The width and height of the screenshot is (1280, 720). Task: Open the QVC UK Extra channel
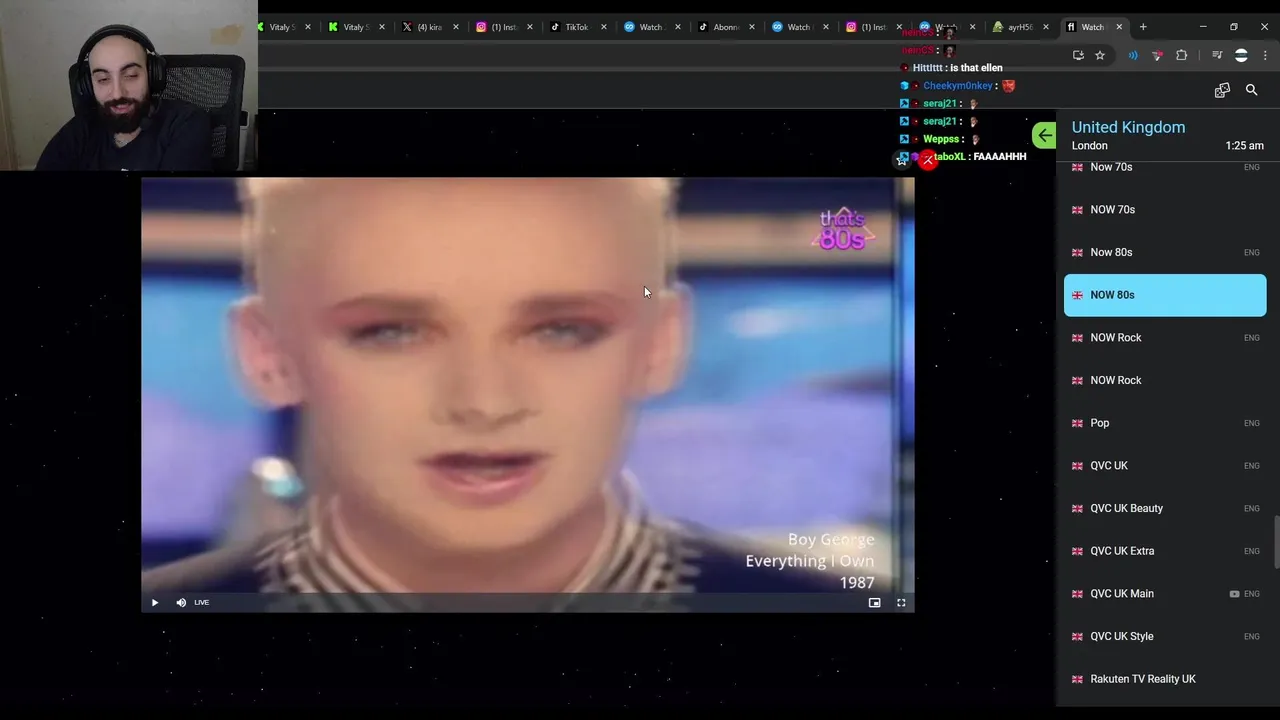click(1165, 551)
